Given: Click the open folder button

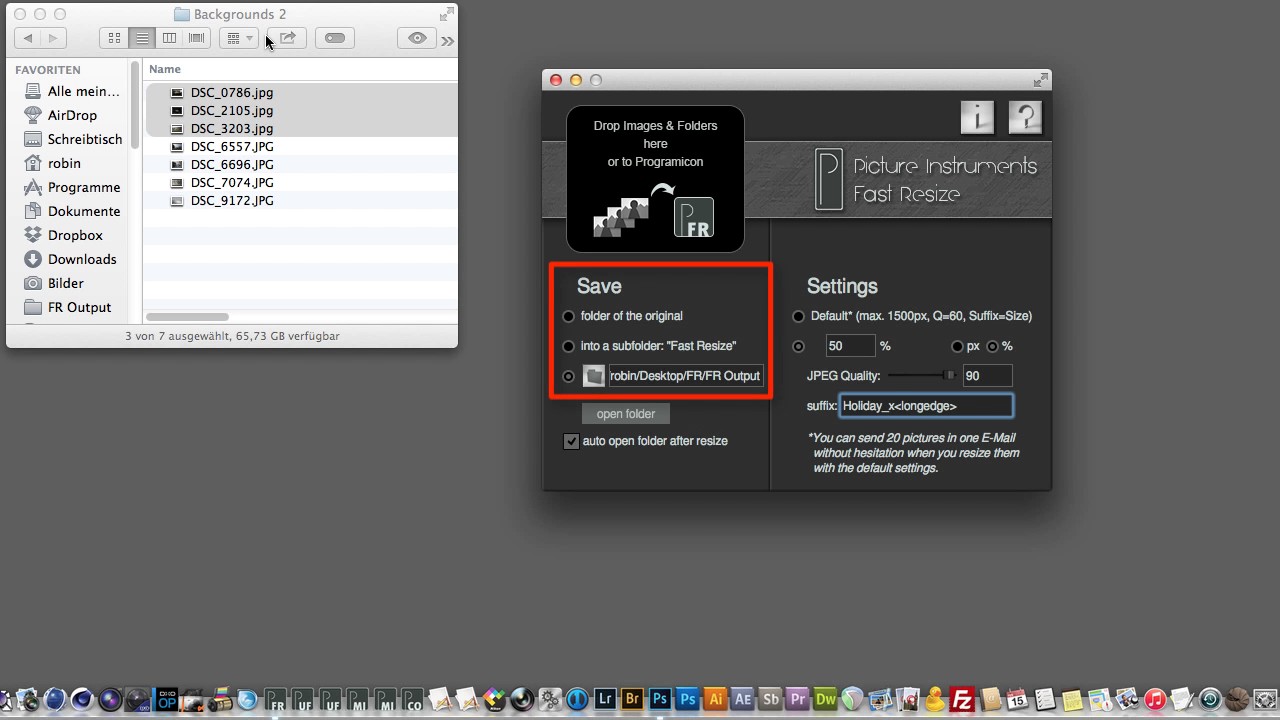Looking at the screenshot, I should coord(626,414).
